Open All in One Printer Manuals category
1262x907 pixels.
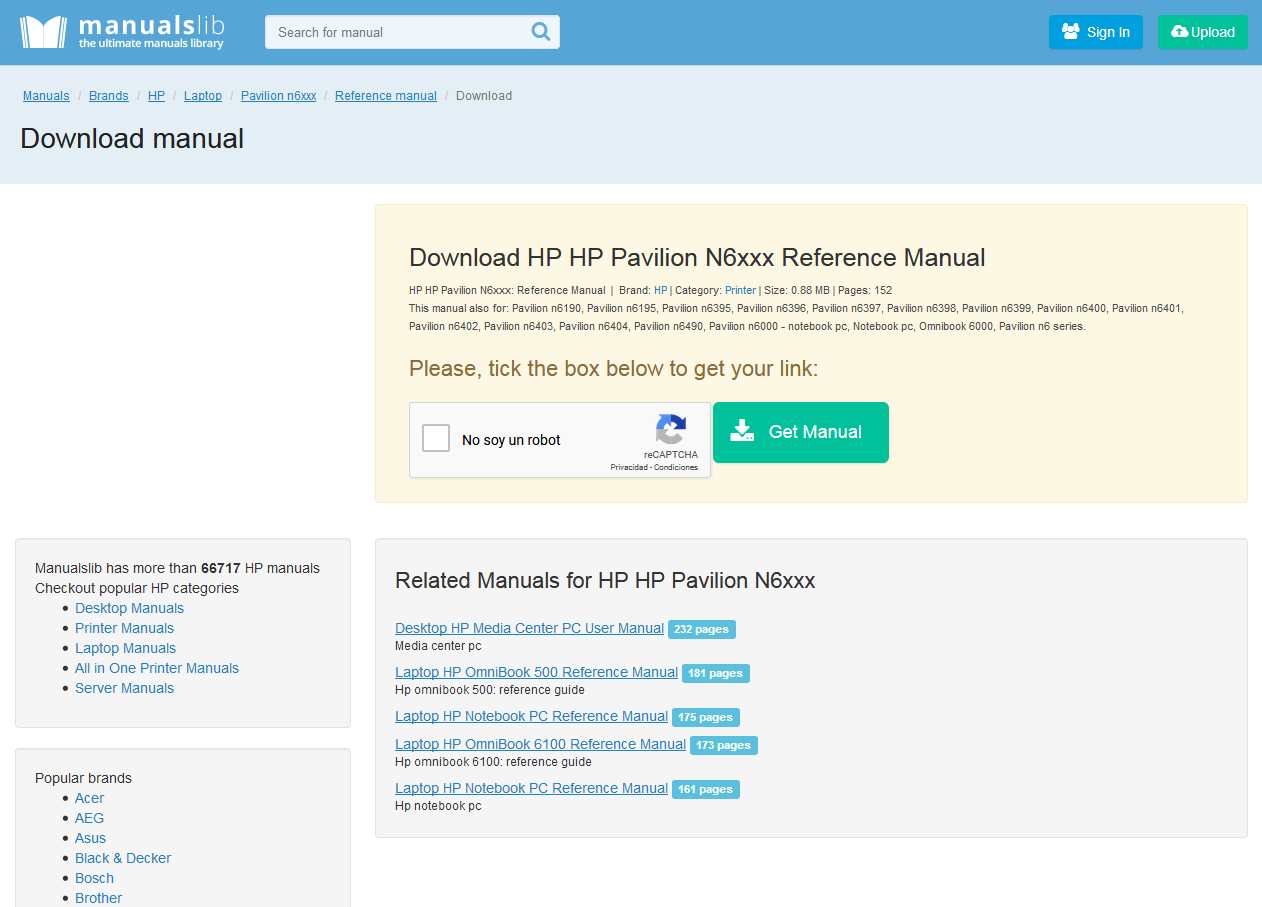point(157,668)
